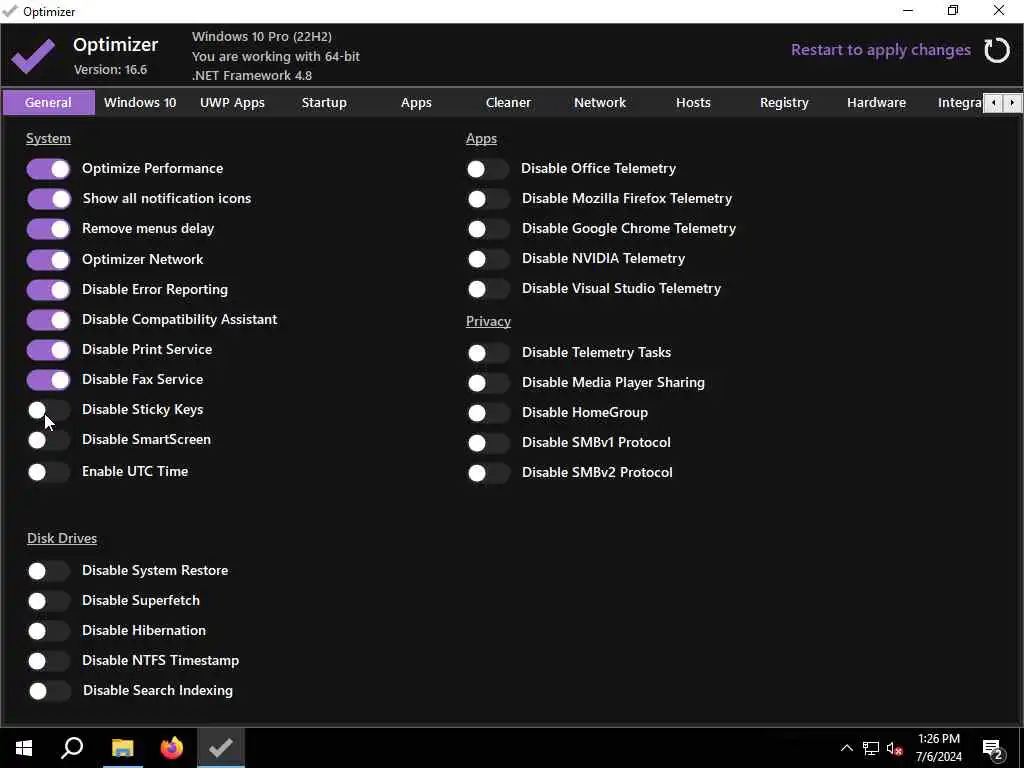
Task: Enable Disable NVIDIA Telemetry
Action: point(488,259)
